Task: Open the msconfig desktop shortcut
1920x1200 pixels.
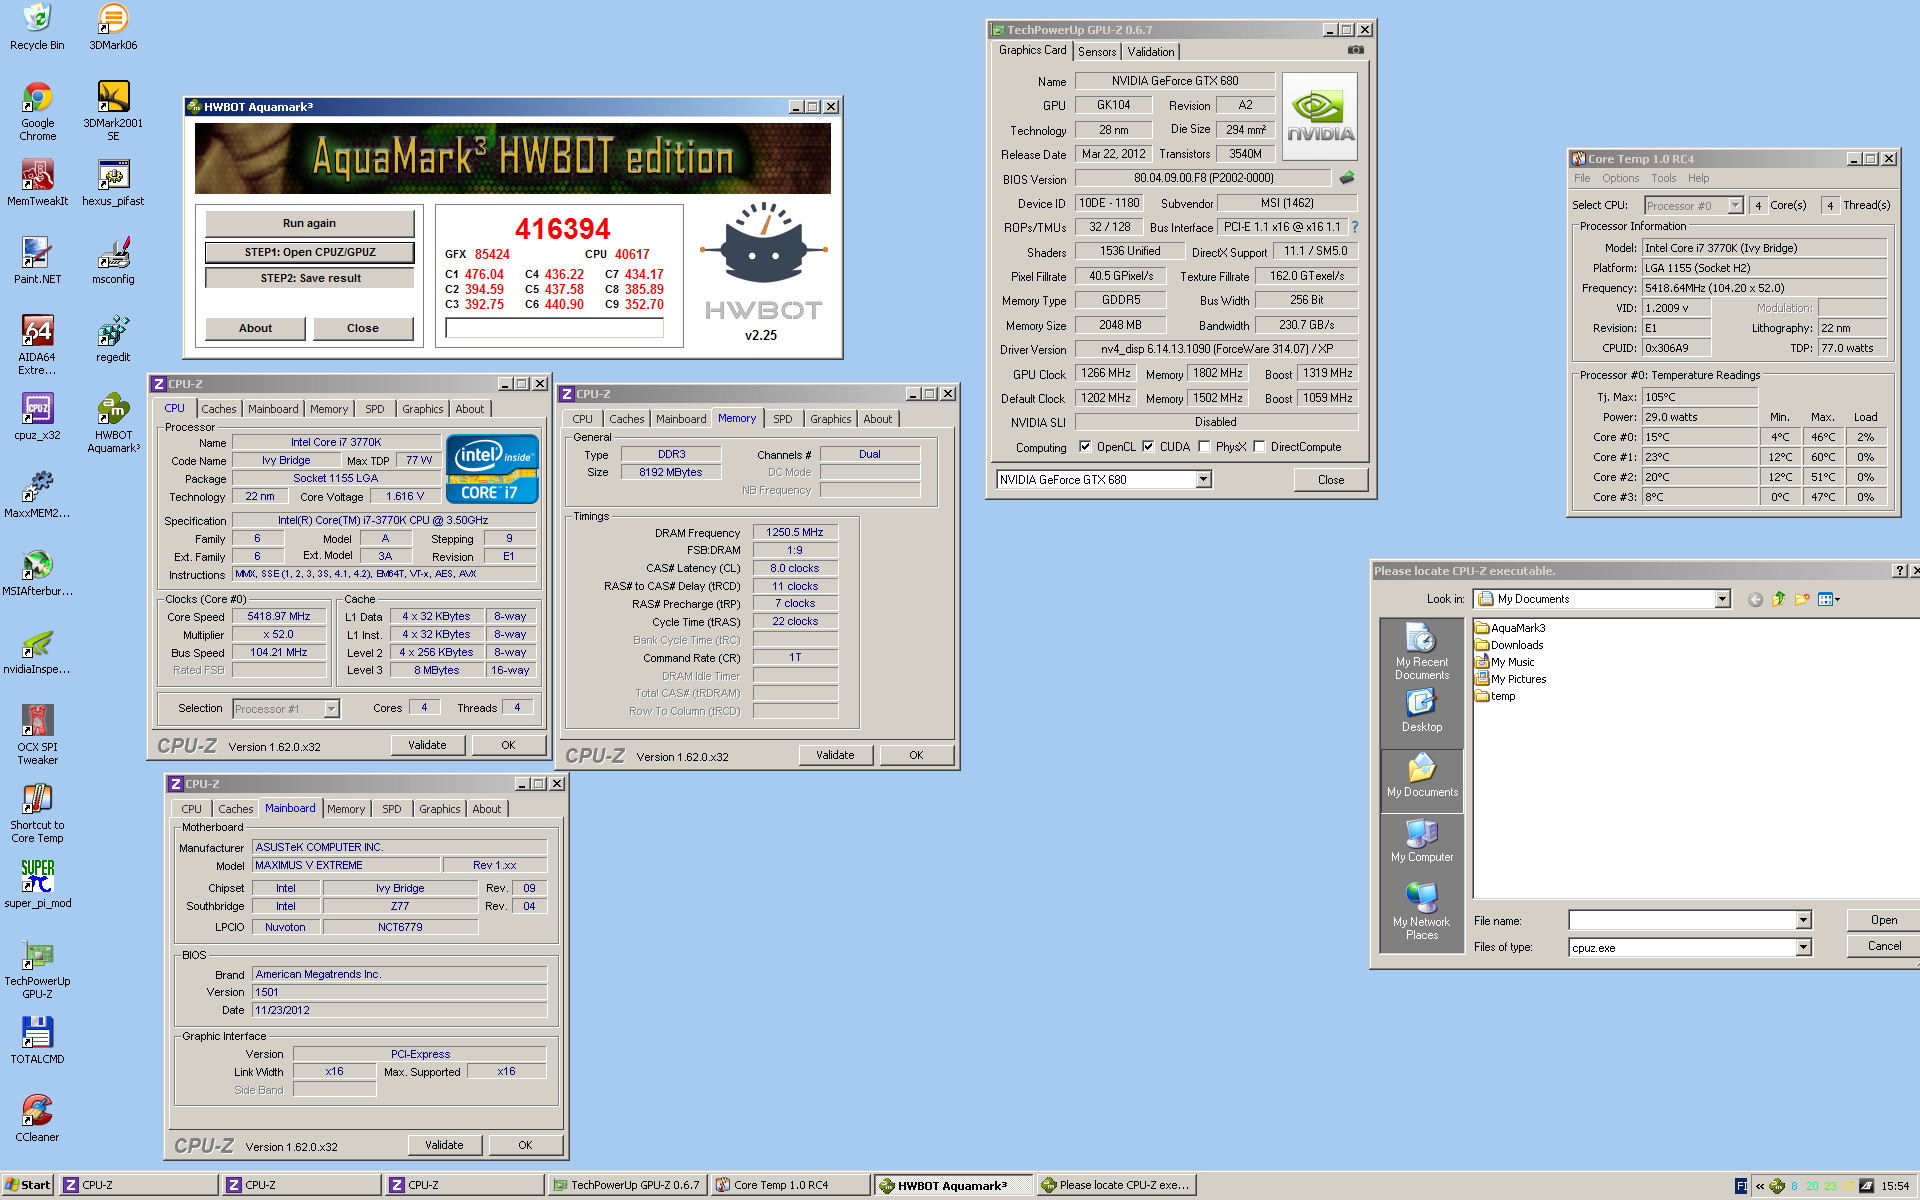Action: (113, 261)
